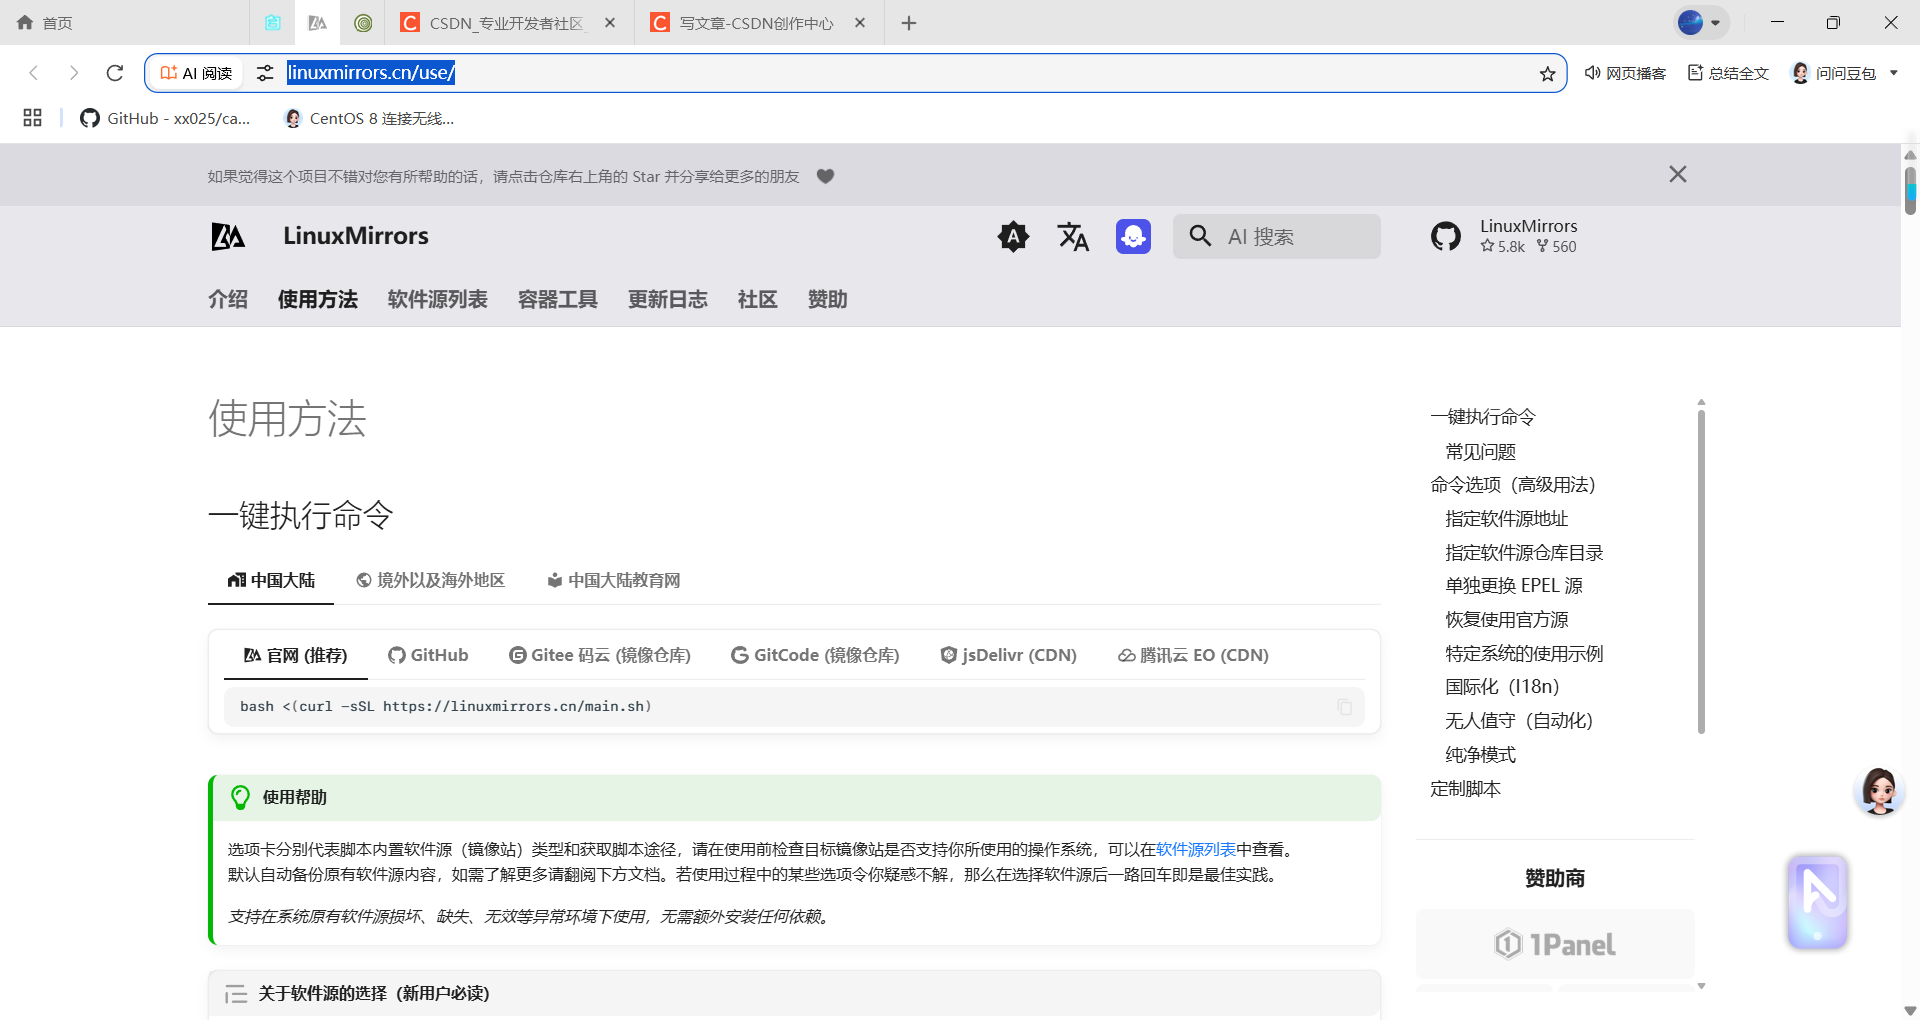The height and width of the screenshot is (1020, 1920).
Task: Open the apps grid in bookmarks bar
Action: [32, 118]
